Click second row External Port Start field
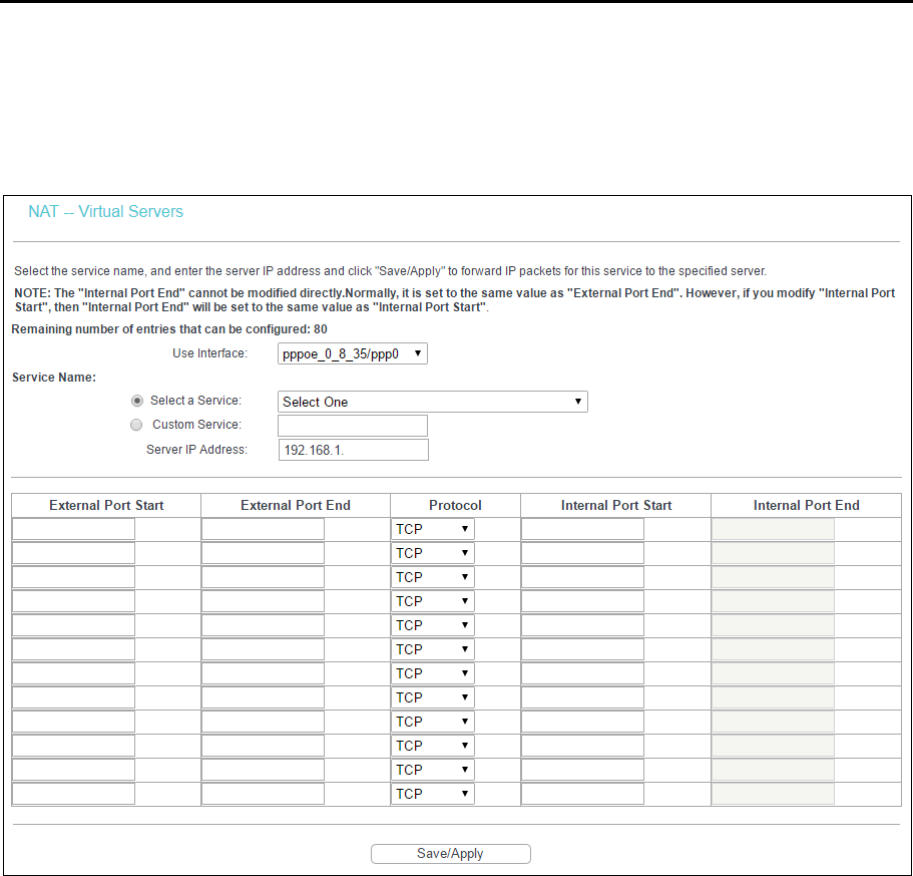Screen dimensions: 913x876 pos(73,553)
